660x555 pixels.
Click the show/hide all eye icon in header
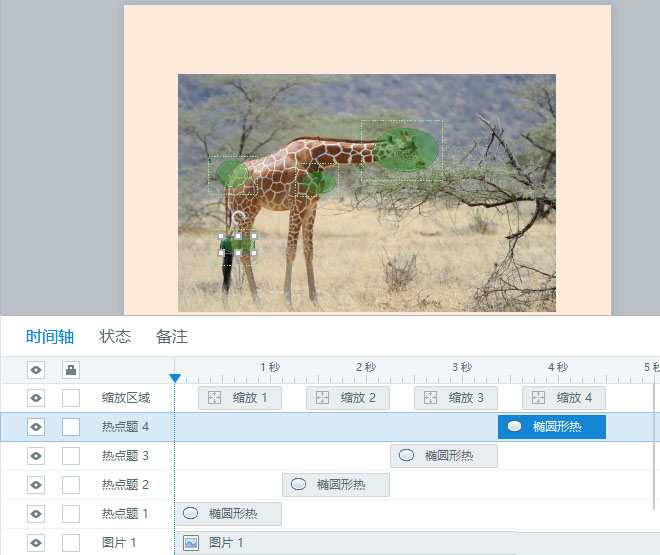coord(36,370)
